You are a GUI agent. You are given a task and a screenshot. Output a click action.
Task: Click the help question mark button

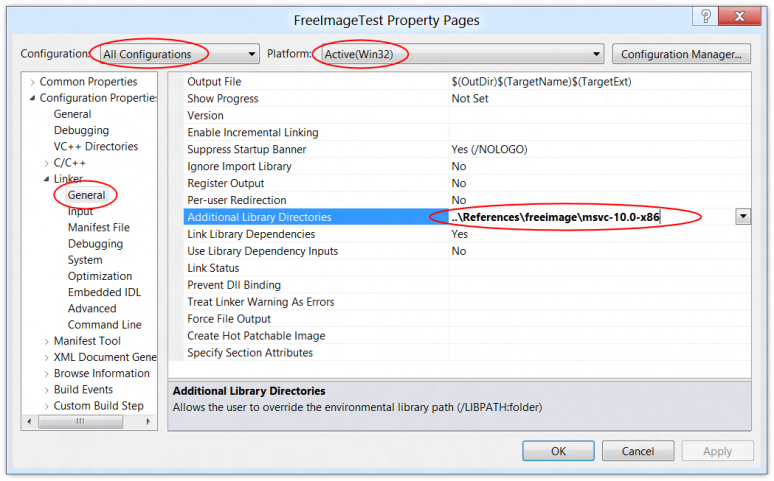pyautogui.click(x=705, y=16)
